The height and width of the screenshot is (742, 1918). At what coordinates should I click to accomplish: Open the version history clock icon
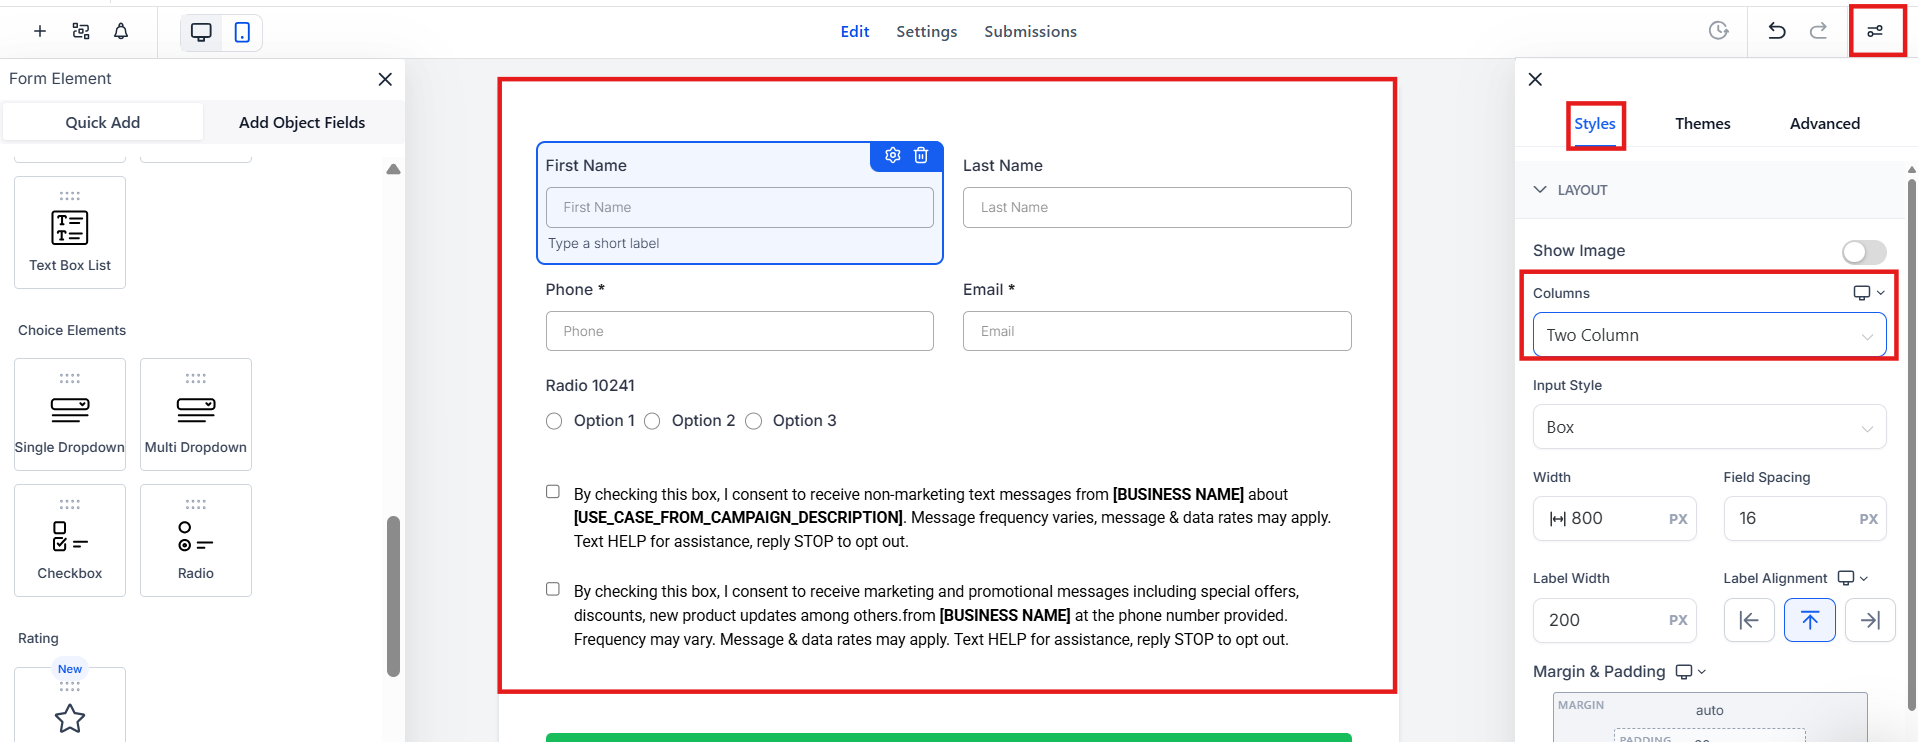pos(1718,31)
